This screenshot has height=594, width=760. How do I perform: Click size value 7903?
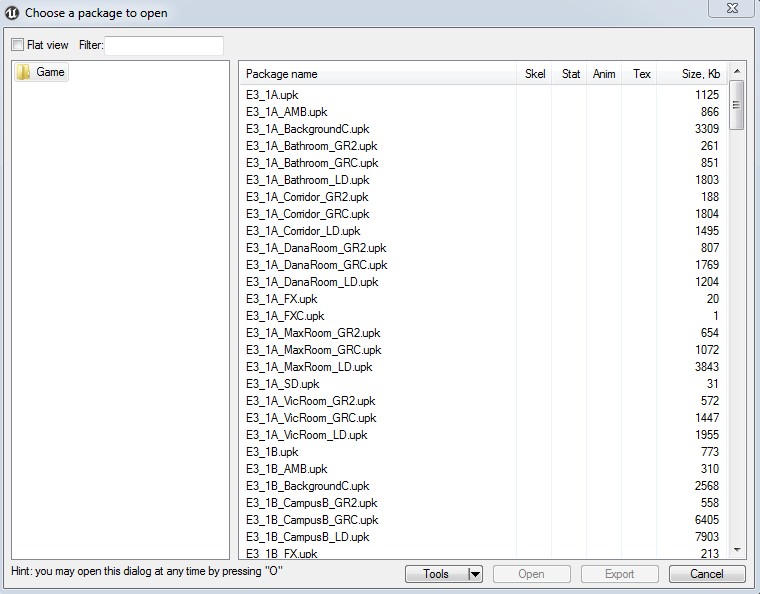pyautogui.click(x=707, y=537)
